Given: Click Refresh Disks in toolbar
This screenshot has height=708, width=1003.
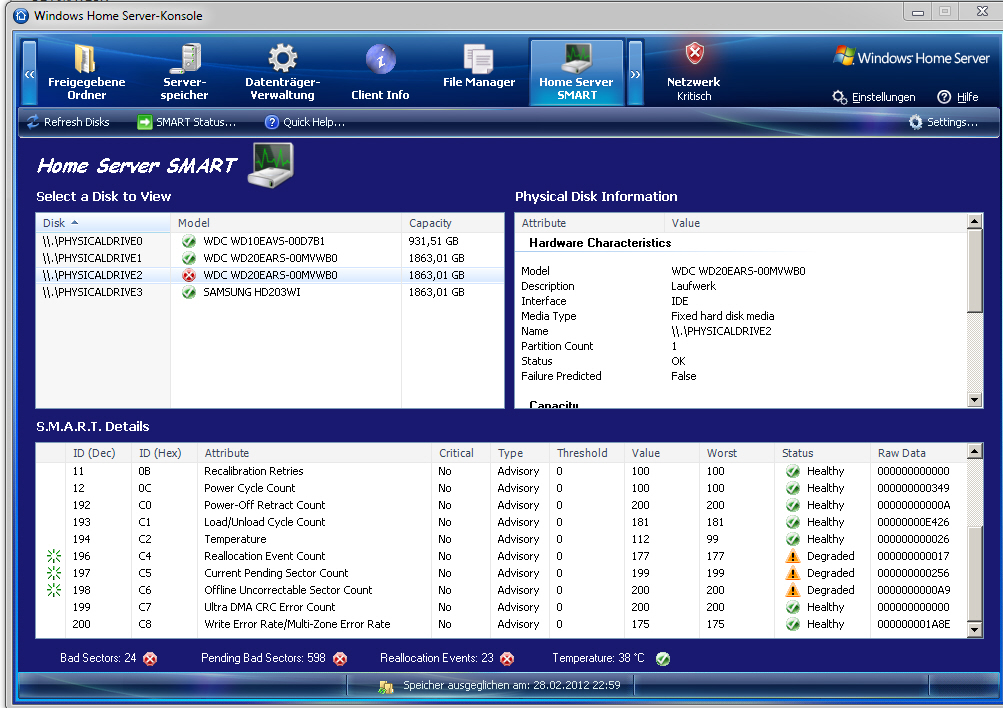Looking at the screenshot, I should point(68,122).
